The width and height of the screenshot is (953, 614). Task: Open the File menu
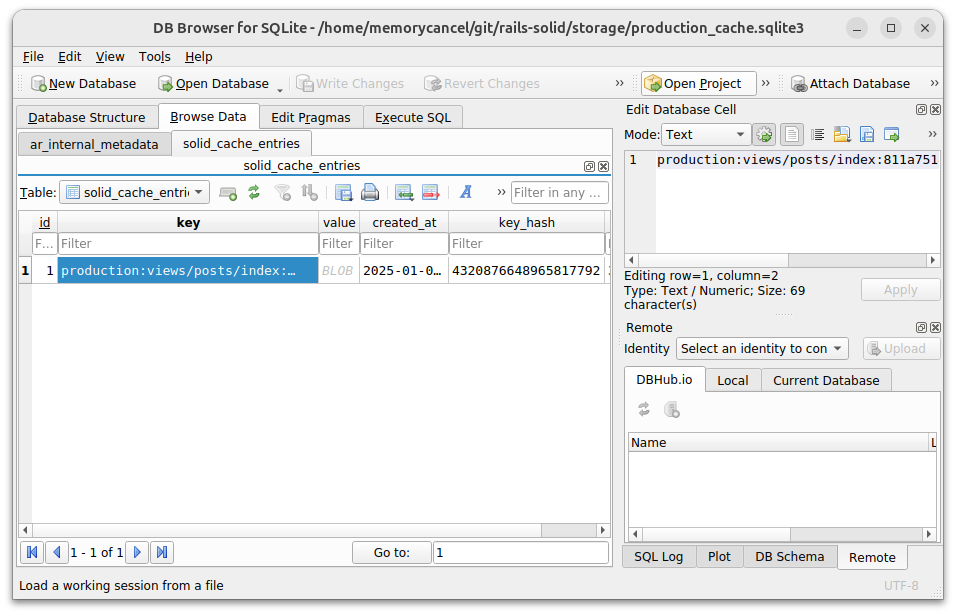[x=33, y=57]
